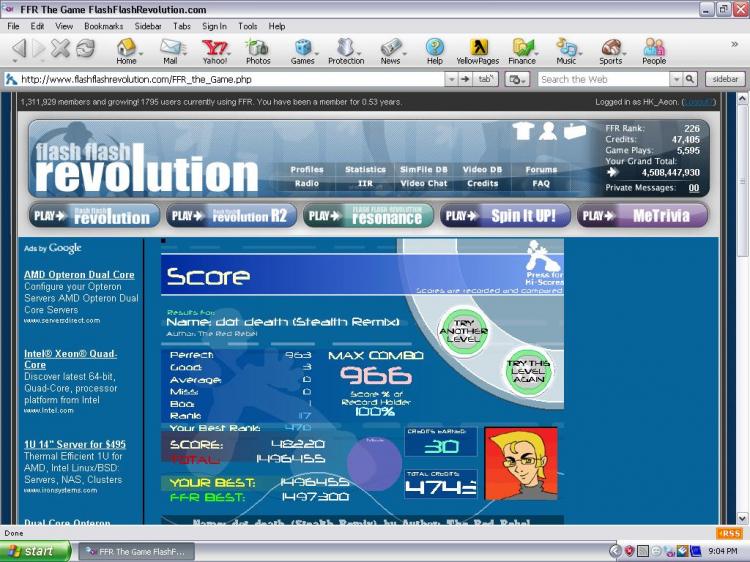750x562 pixels.
Task: Open the address bar URL dropdown arrow
Action: point(450,79)
